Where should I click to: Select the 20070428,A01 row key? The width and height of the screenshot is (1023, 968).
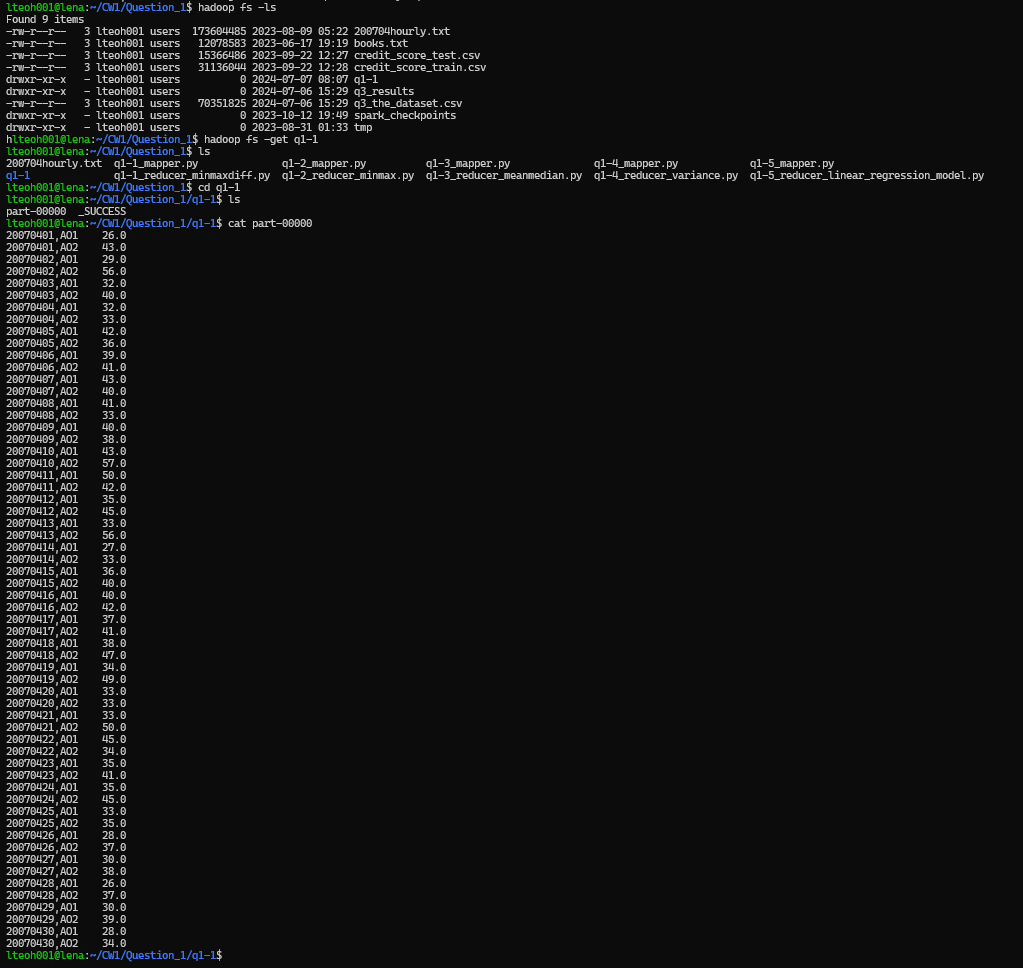pyautogui.click(x=42, y=883)
